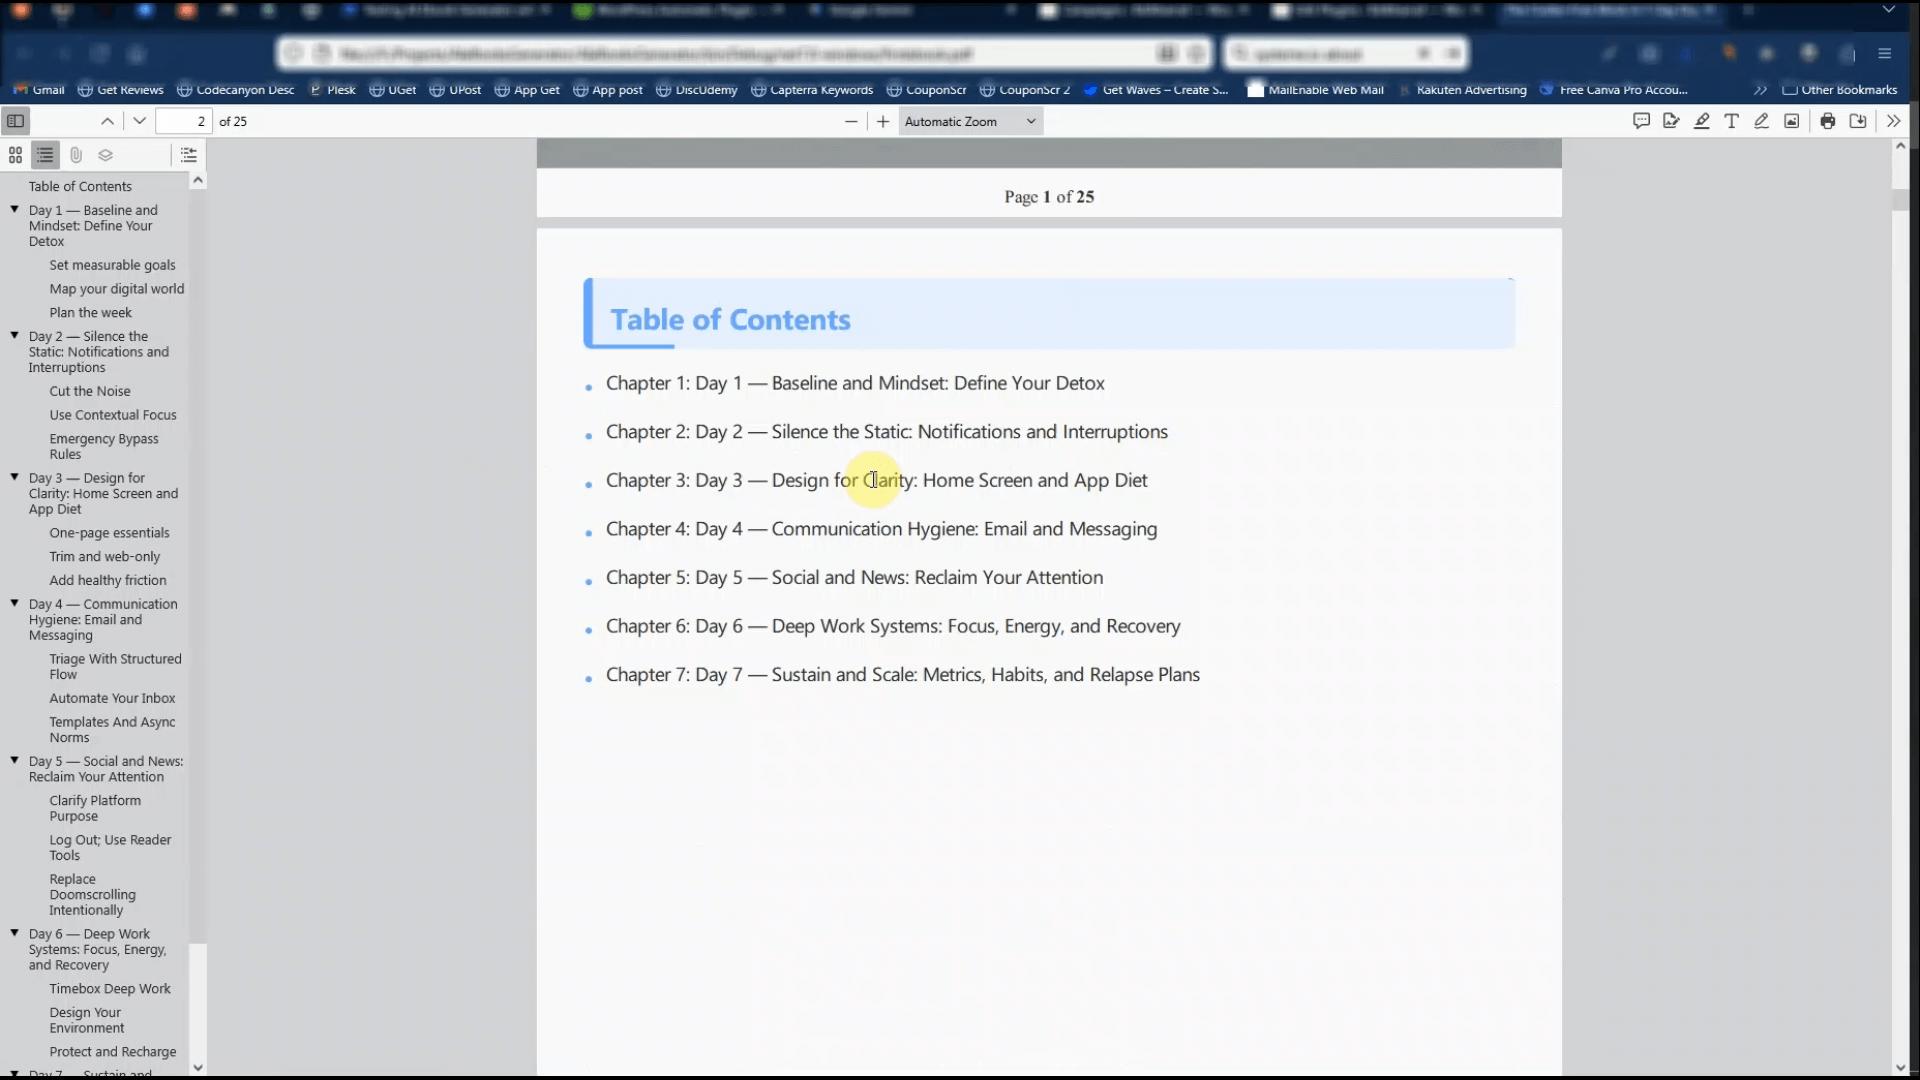The width and height of the screenshot is (1920, 1080).
Task: Select the add text tool
Action: point(1731,121)
